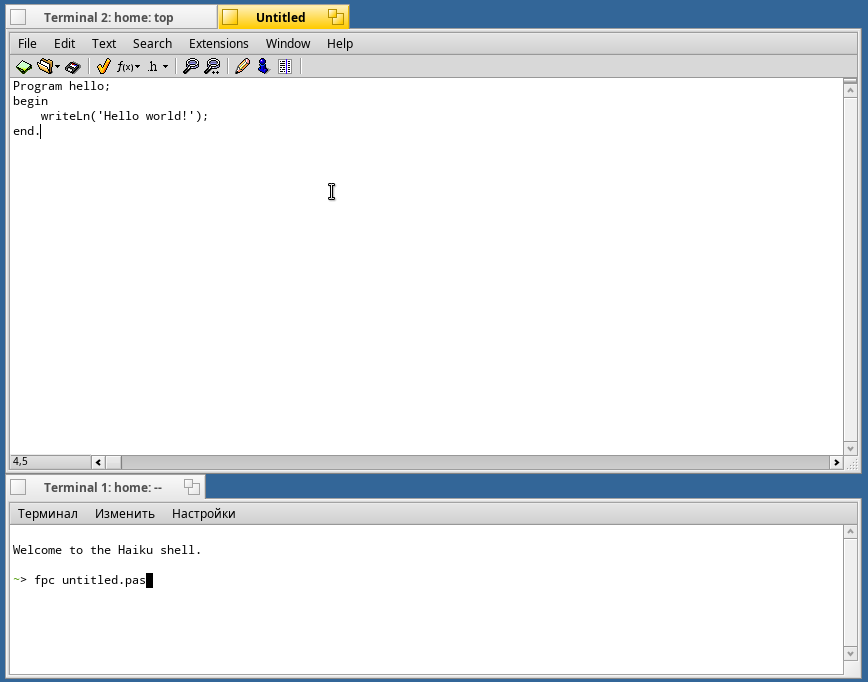This screenshot has width=868, height=682.
Task: Click on the 'begin' code line
Action: (30, 101)
